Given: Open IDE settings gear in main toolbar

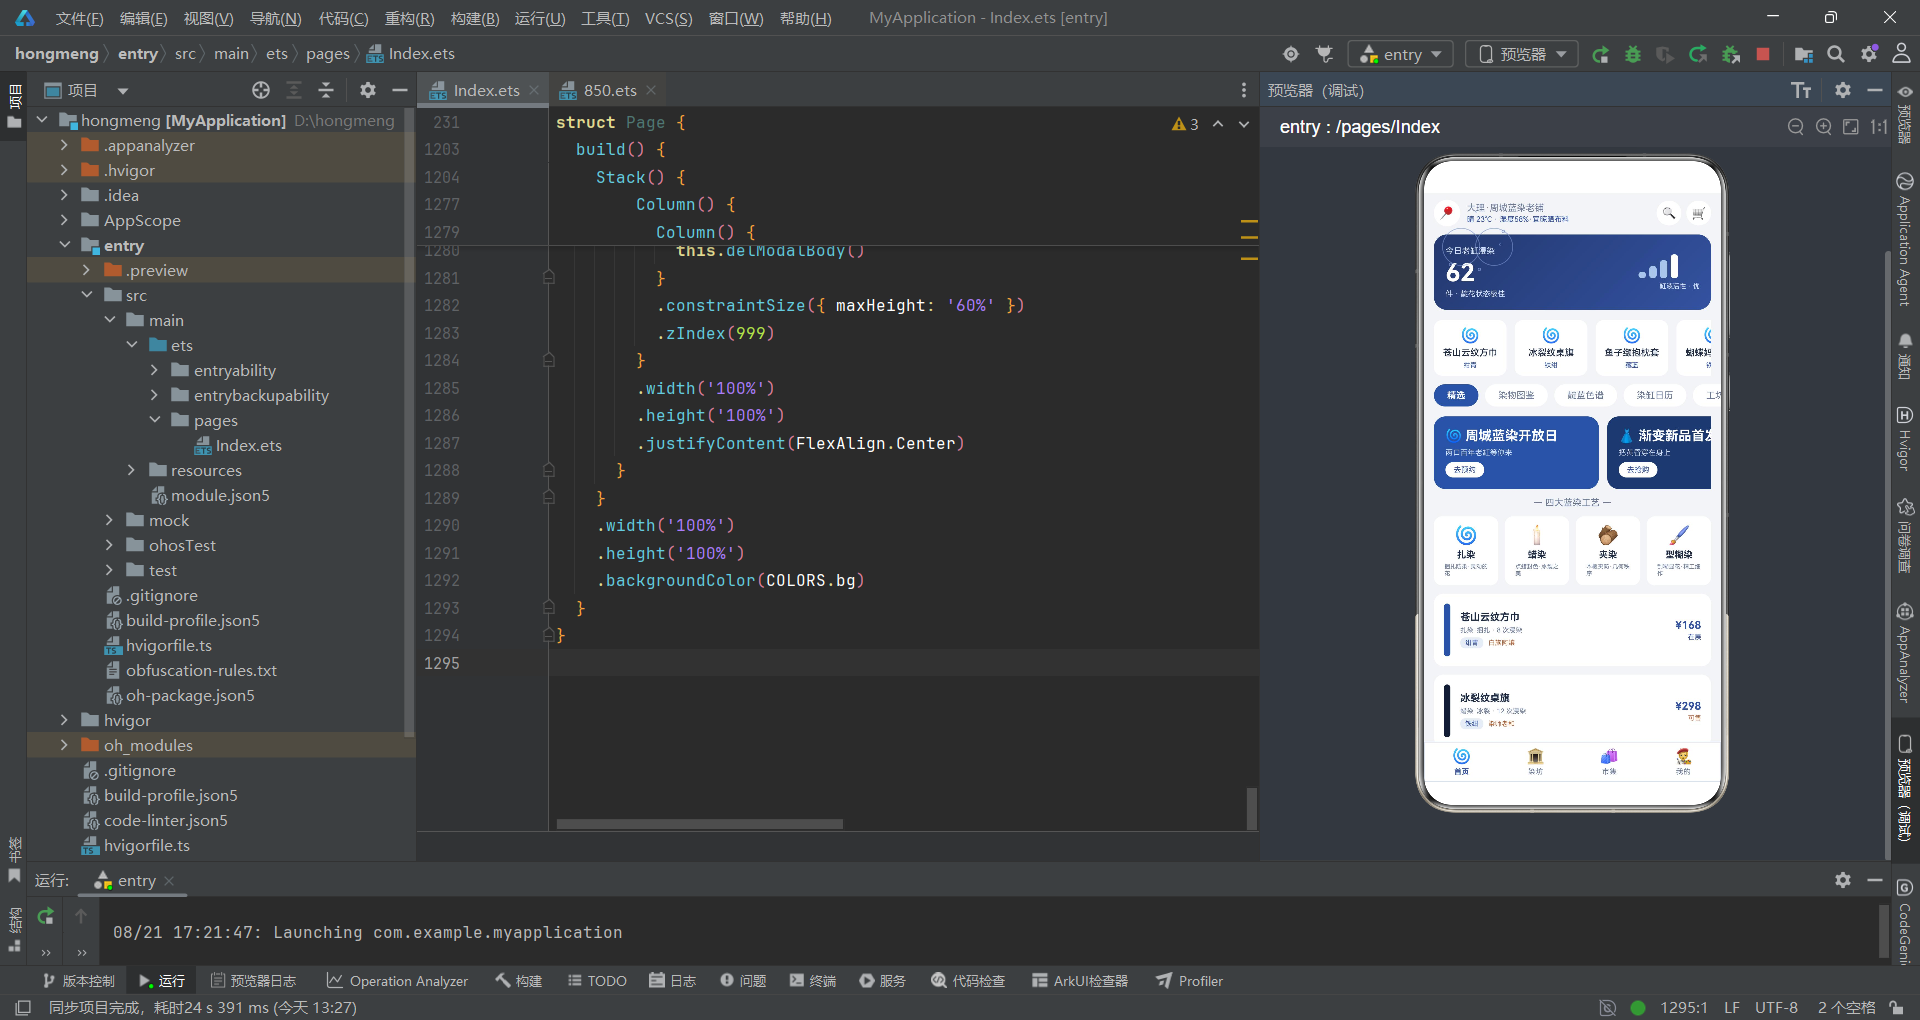Looking at the screenshot, I should (1869, 55).
